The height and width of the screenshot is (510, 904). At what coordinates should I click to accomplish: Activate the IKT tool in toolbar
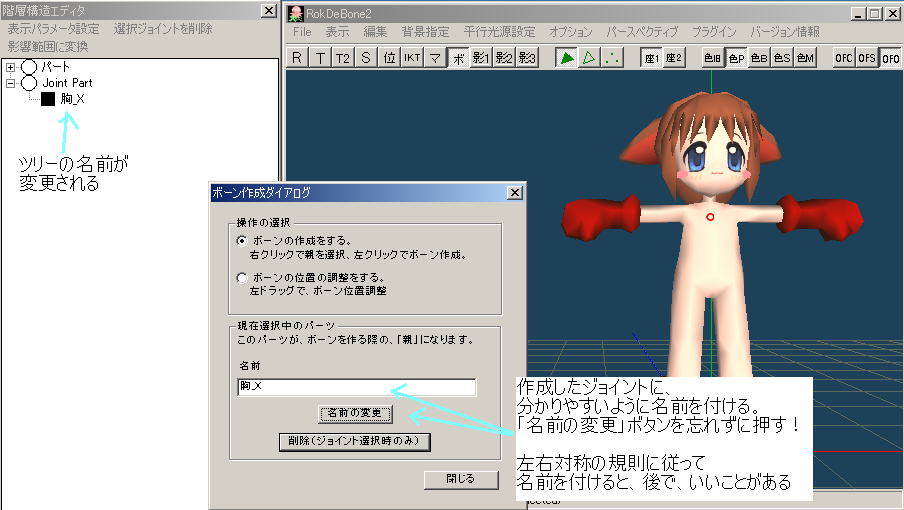[x=412, y=58]
